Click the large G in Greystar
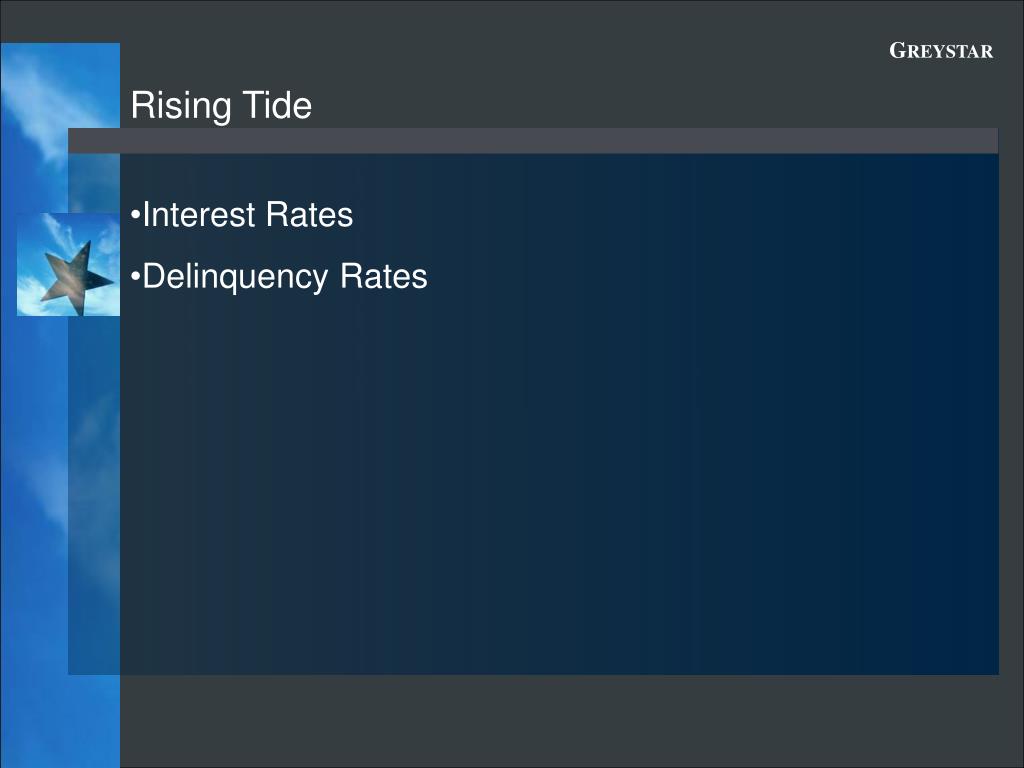1024x768 pixels. [899, 51]
